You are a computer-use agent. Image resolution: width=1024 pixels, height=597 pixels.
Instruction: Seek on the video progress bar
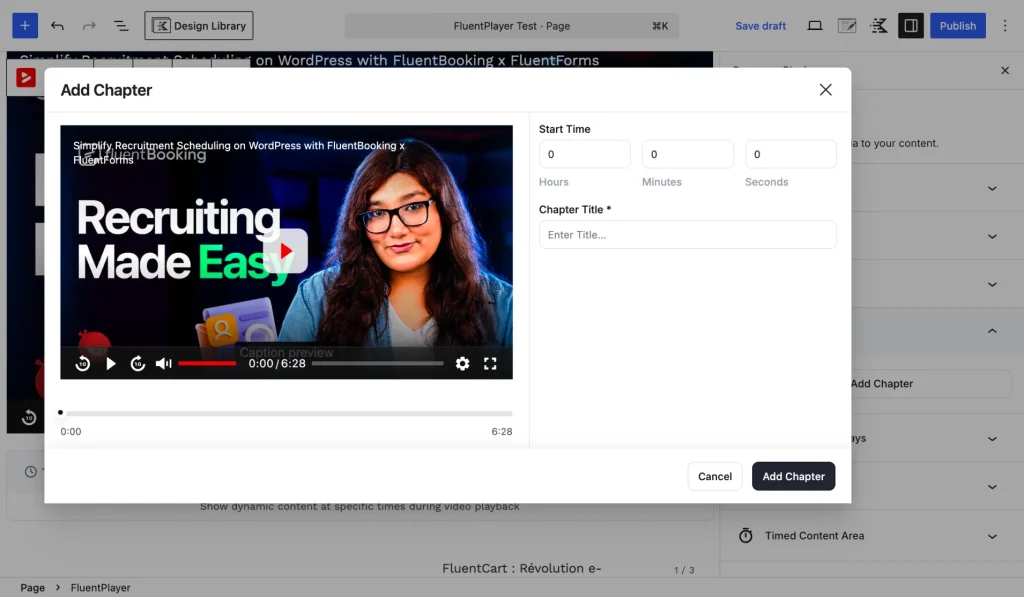377,363
